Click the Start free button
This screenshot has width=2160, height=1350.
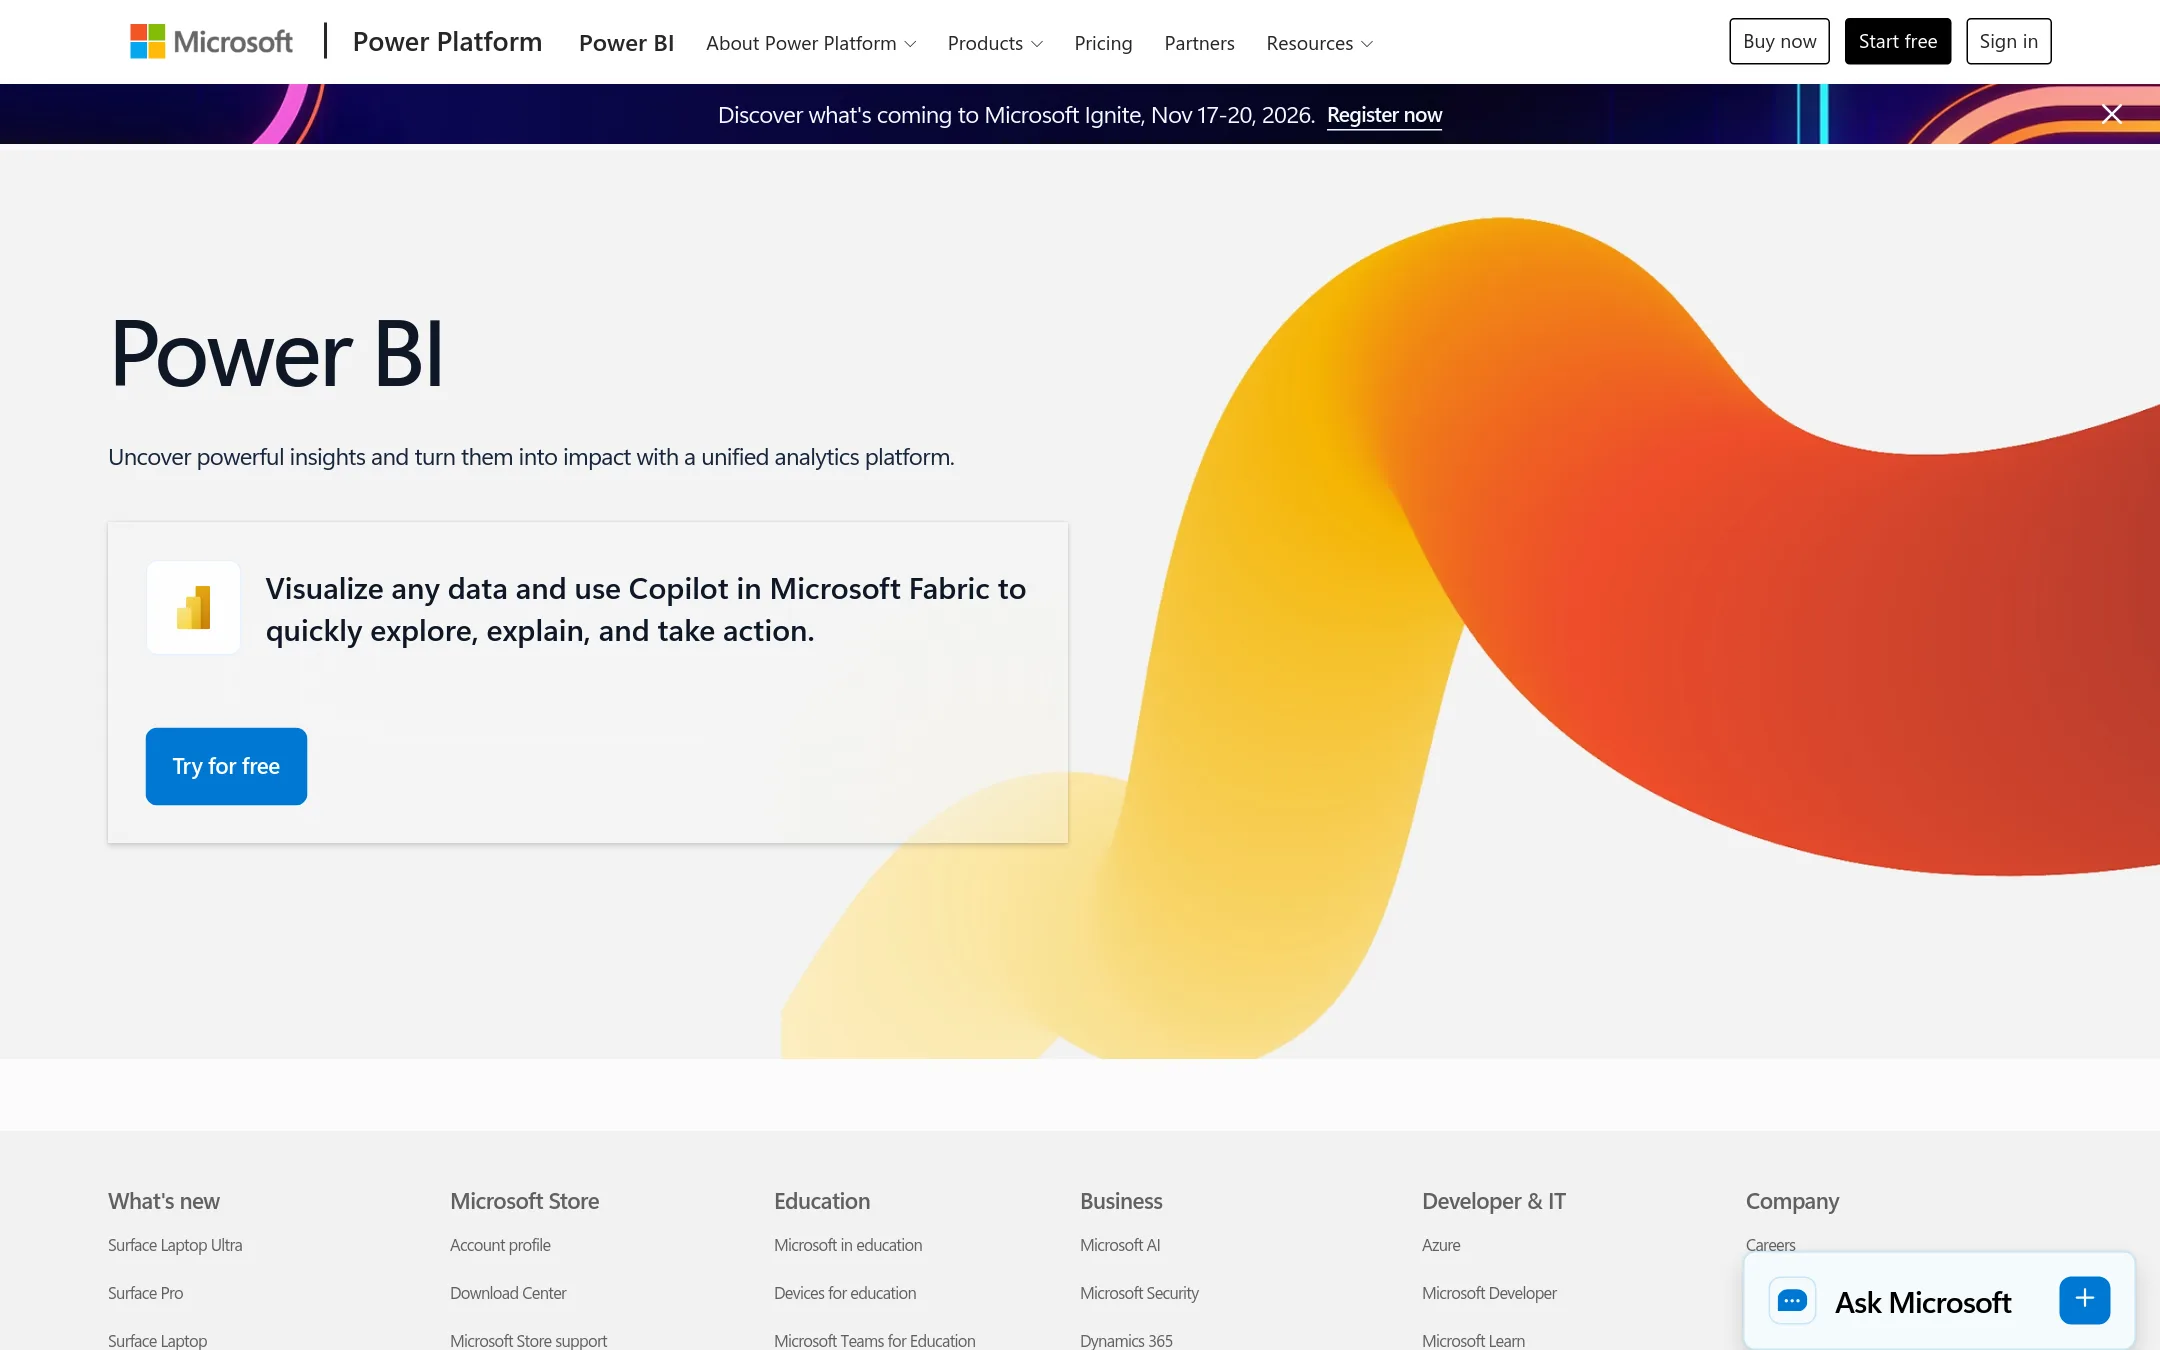[x=1897, y=41]
